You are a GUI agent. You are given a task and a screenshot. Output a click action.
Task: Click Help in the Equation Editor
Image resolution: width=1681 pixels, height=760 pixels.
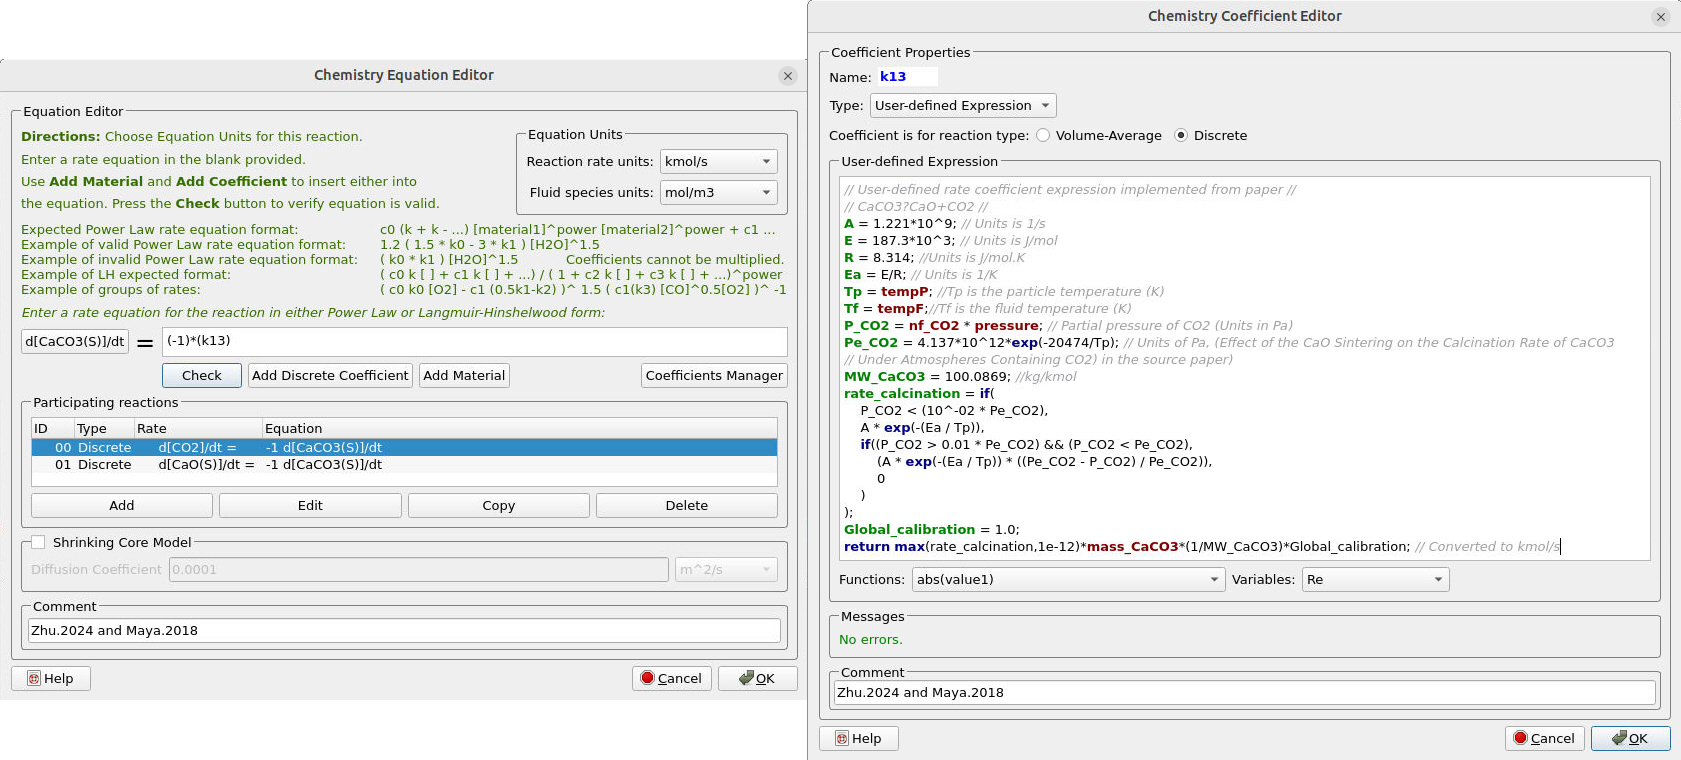pos(50,678)
